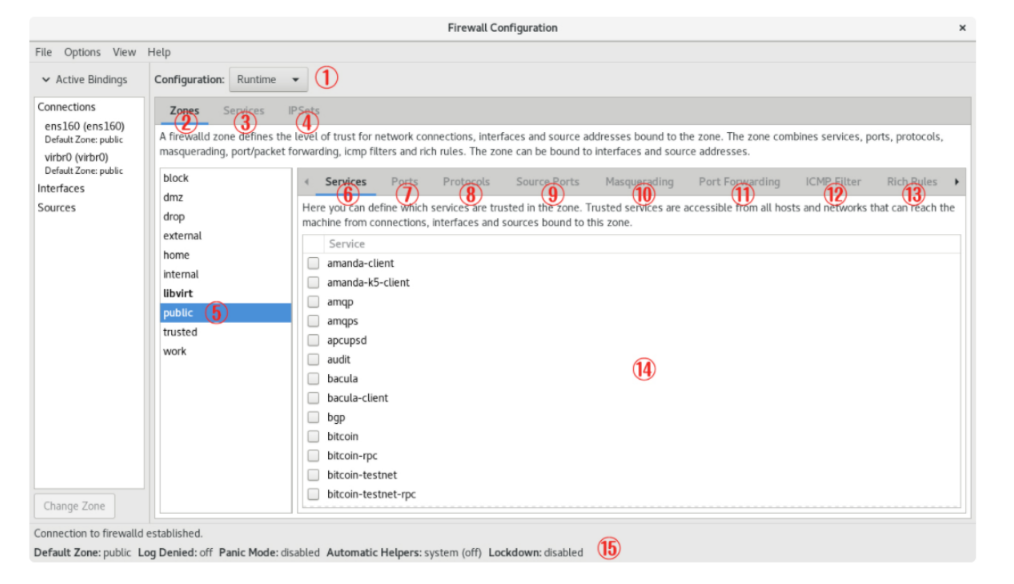Viewport: 1014px width, 584px height.
Task: Select the dmz zone
Action: click(226, 197)
